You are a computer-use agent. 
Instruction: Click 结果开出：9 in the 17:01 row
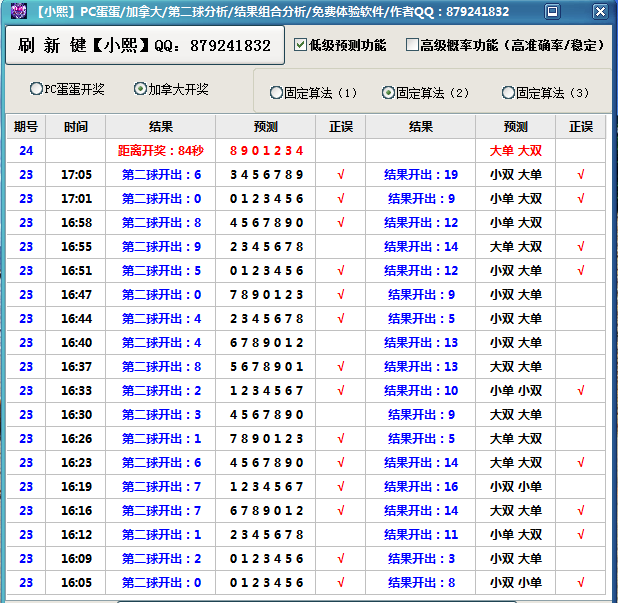click(x=421, y=199)
